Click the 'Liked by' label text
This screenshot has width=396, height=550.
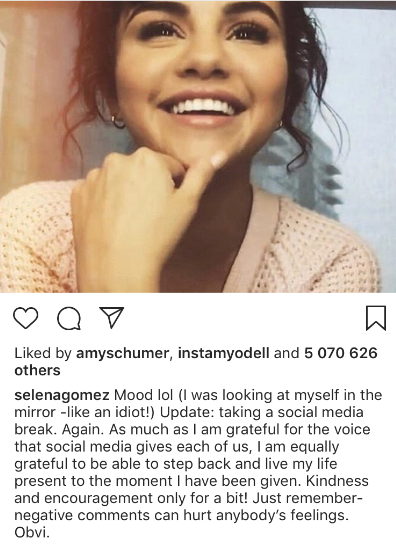[x=43, y=353]
